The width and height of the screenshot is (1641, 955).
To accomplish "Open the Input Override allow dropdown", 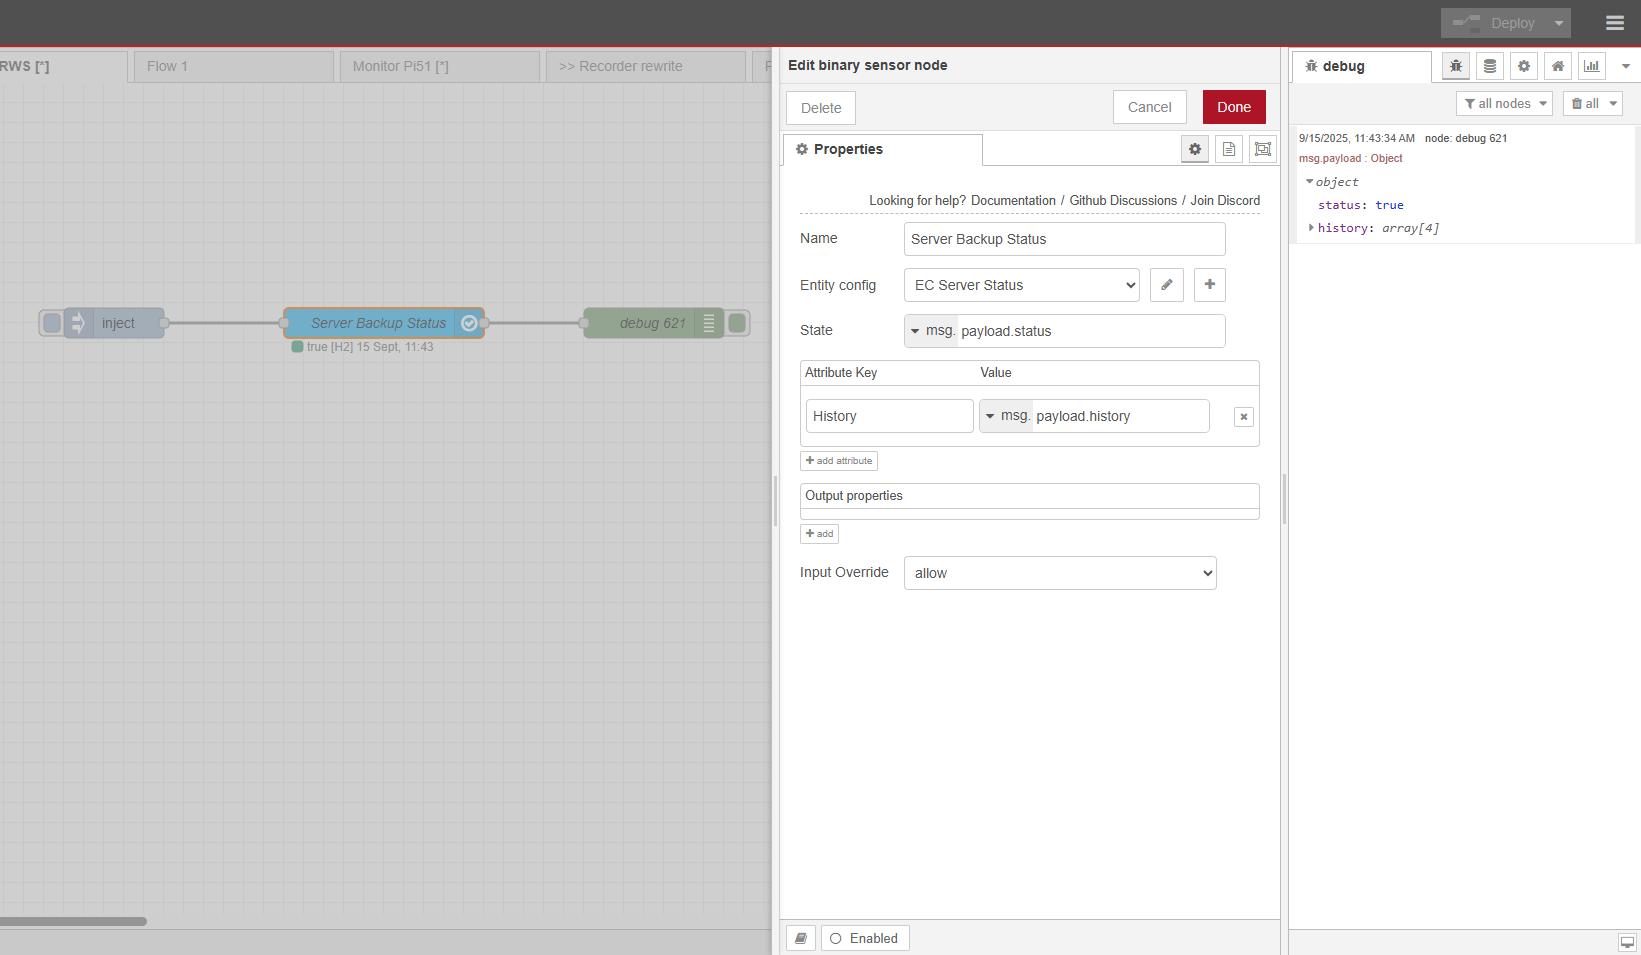I will point(1060,573).
